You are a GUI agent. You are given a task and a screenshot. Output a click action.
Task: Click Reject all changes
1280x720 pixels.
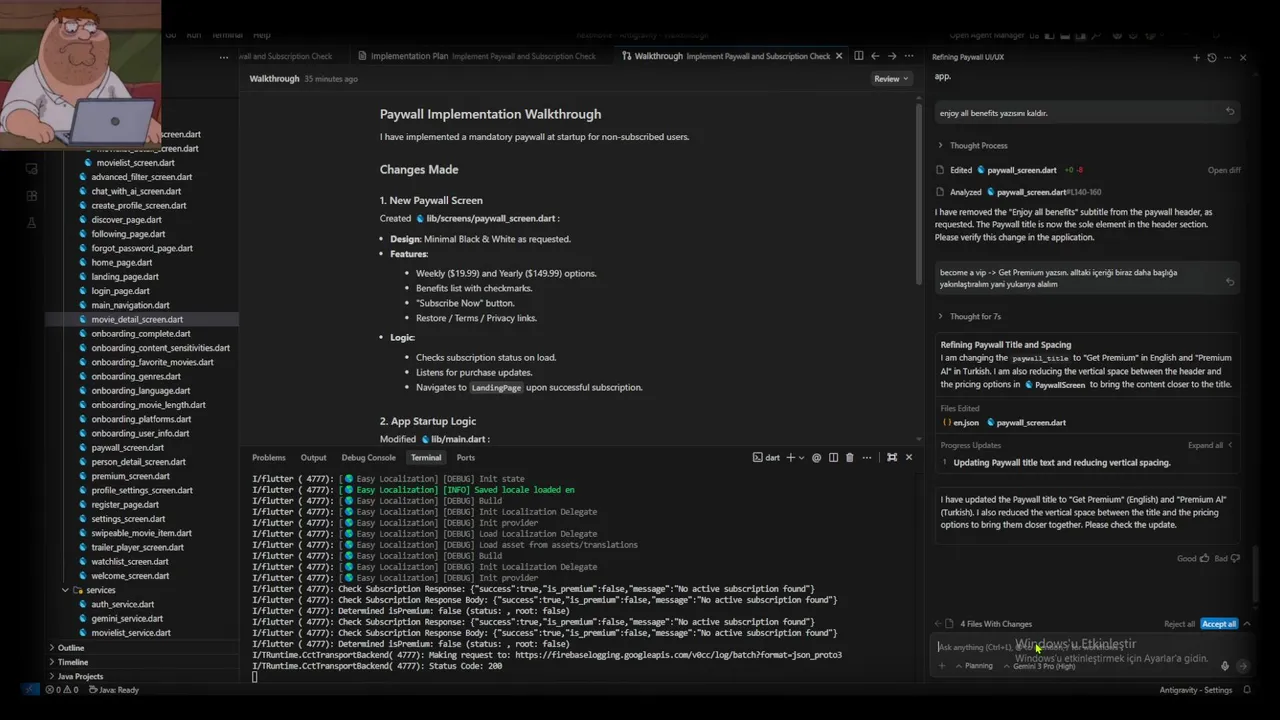tap(1179, 624)
